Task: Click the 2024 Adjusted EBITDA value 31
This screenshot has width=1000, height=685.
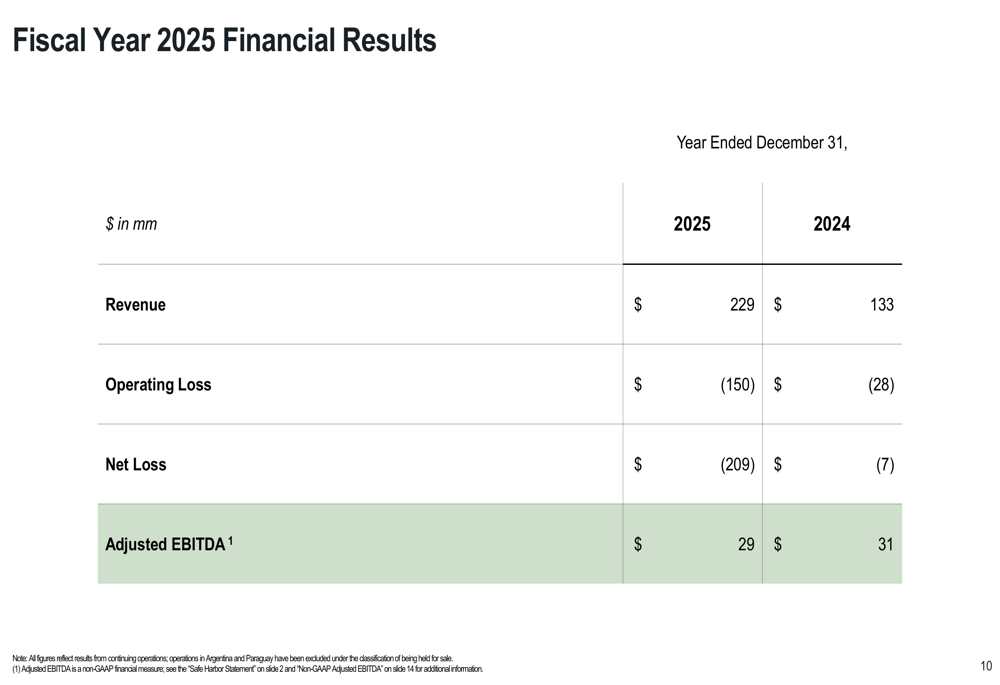Action: point(885,545)
